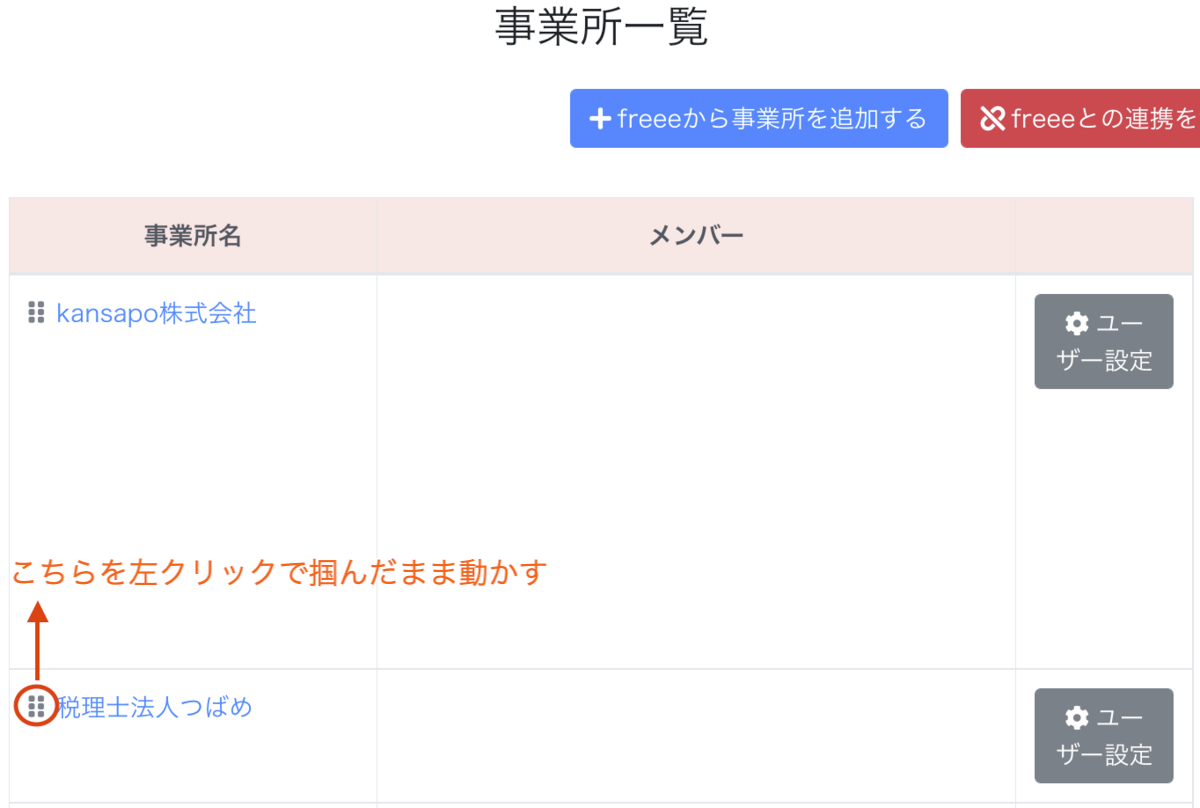
Task: Click the red freeeとの連携を button
Action: coord(1080,119)
